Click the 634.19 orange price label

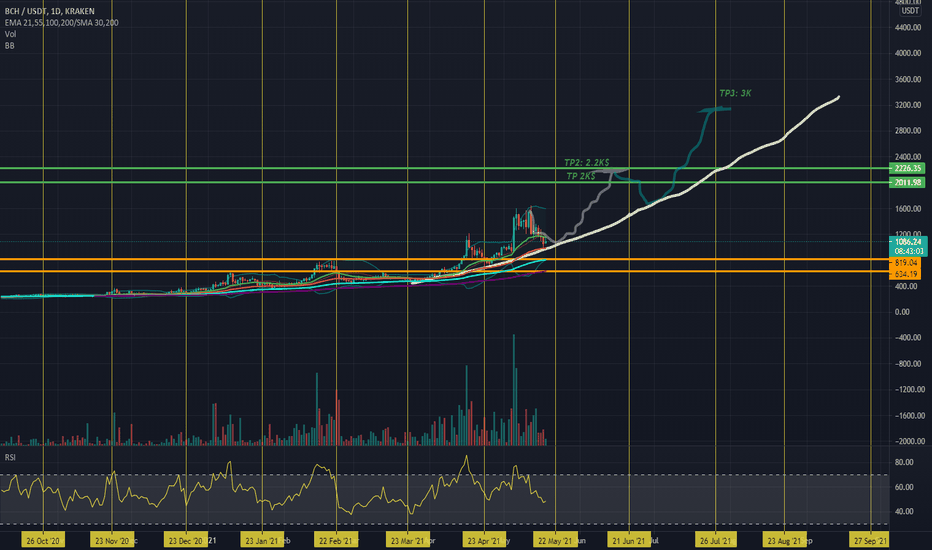click(906, 274)
